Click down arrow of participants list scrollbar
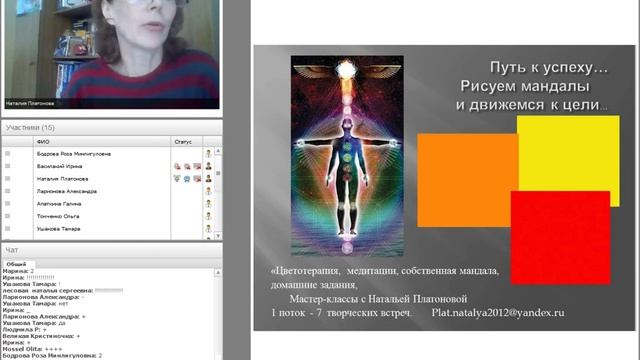This screenshot has height=360, width=640. (x=218, y=236)
